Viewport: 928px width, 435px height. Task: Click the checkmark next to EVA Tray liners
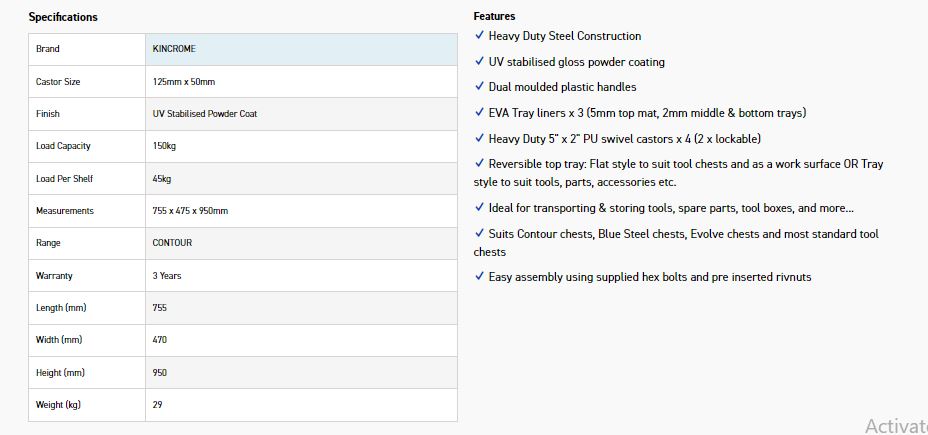coord(480,113)
